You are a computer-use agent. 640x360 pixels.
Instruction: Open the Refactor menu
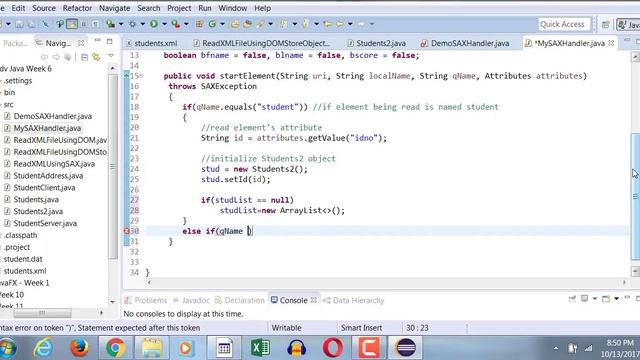coord(77,8)
